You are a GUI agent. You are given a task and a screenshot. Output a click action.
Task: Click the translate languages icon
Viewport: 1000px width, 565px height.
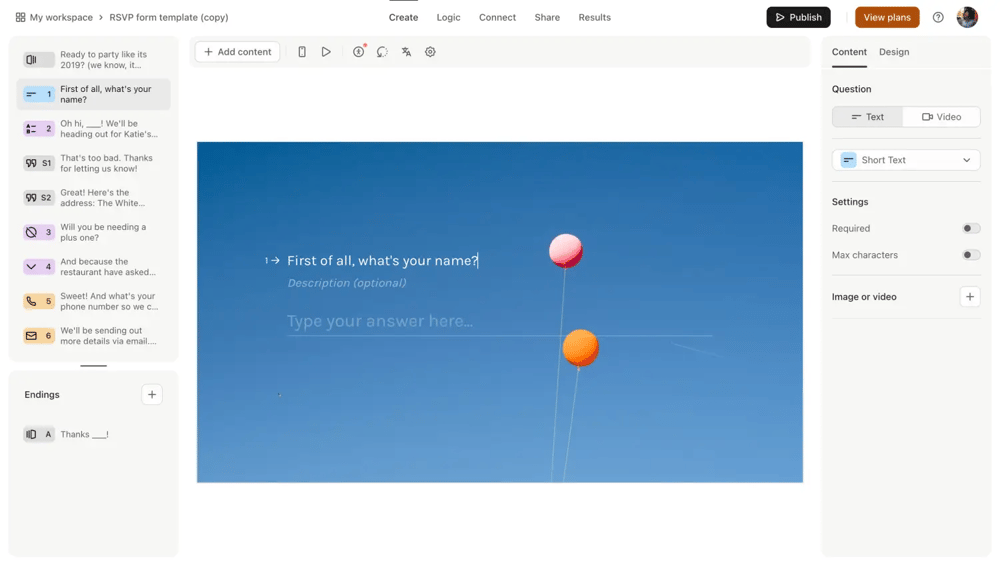[406, 52]
